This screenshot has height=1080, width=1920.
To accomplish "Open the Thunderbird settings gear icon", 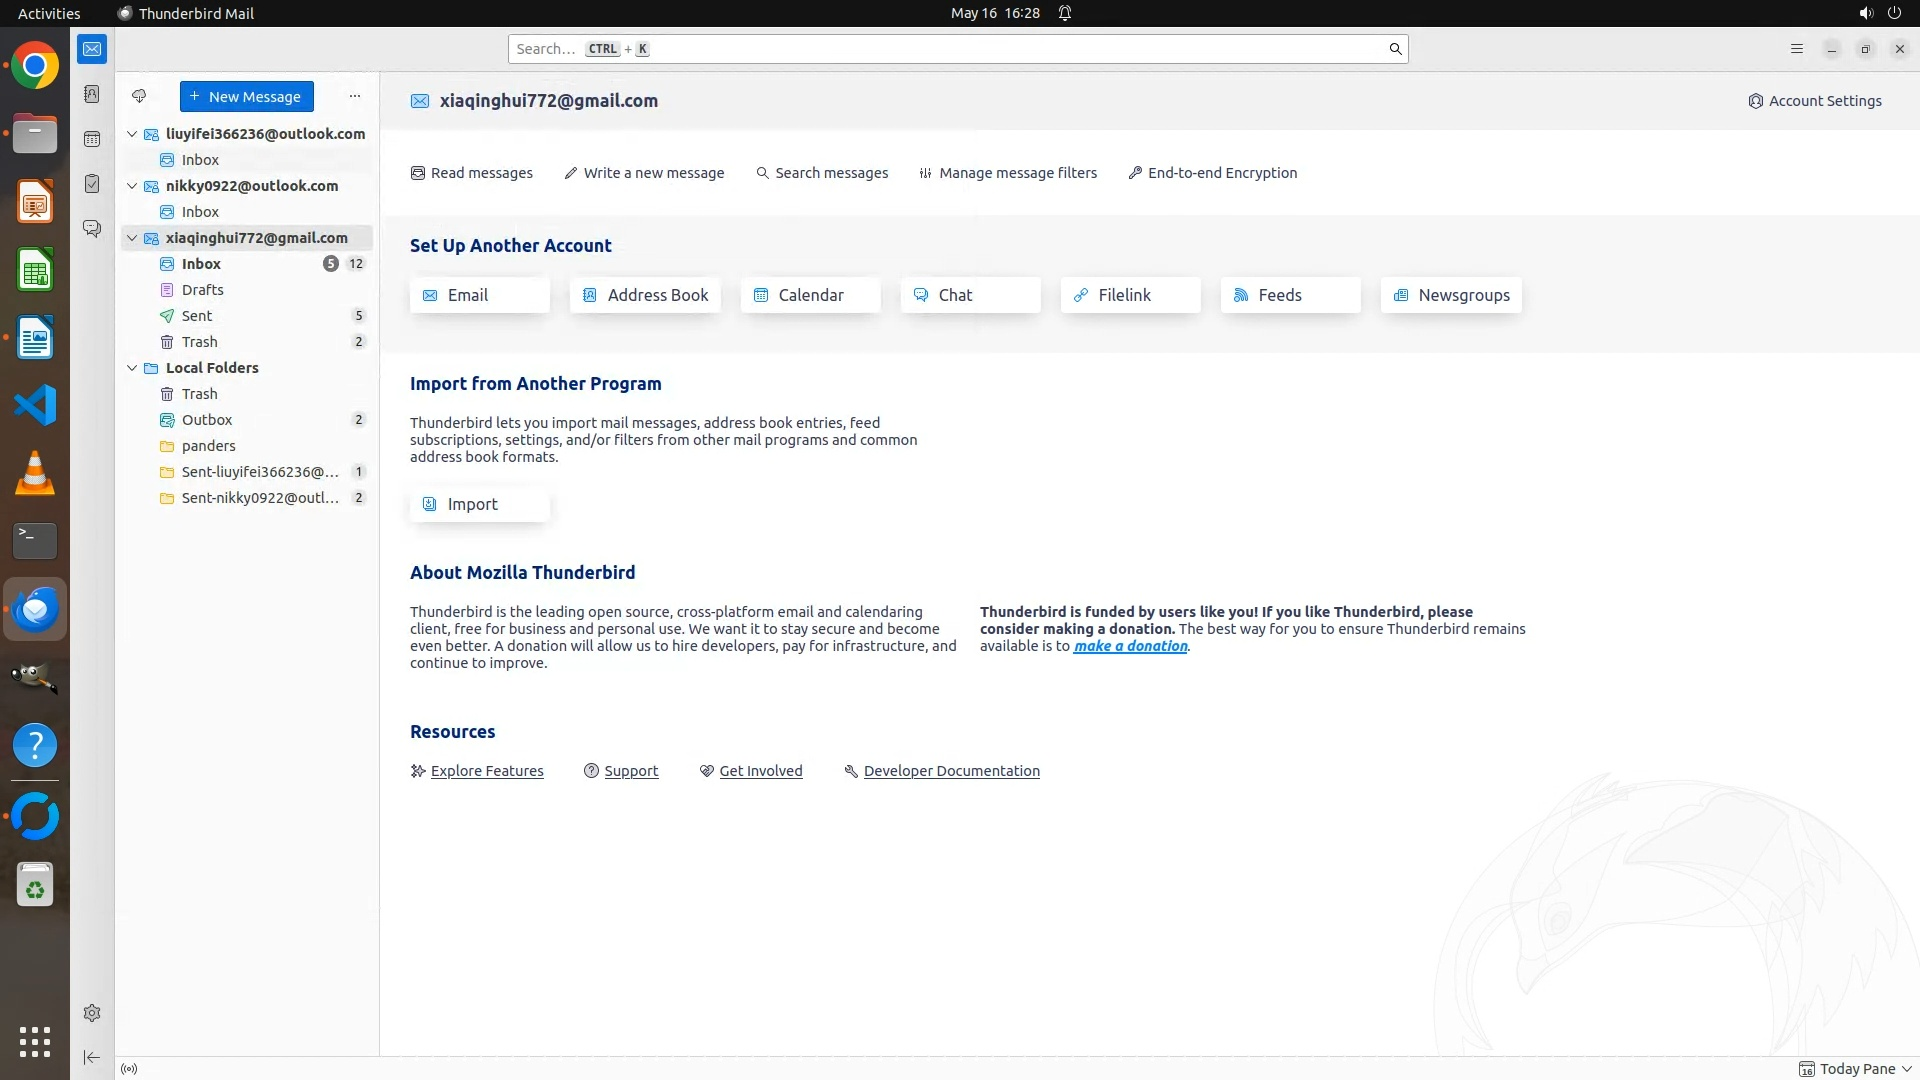I will (92, 1013).
